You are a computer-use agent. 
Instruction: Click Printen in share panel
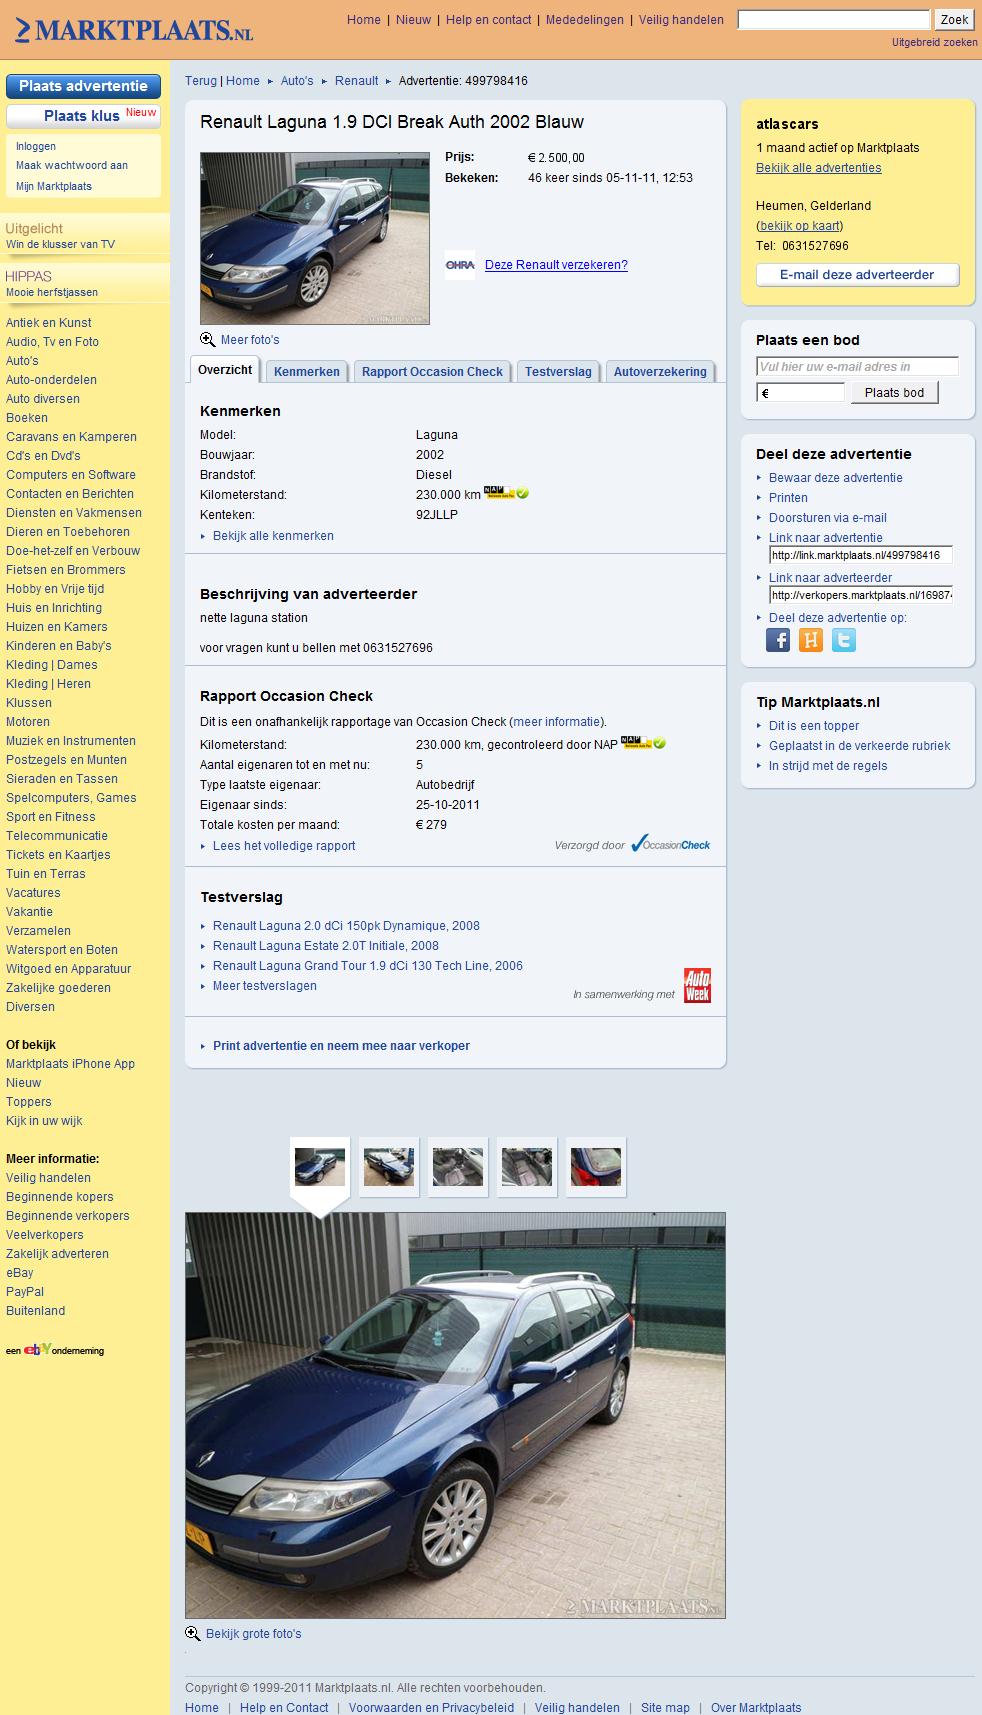(x=788, y=498)
